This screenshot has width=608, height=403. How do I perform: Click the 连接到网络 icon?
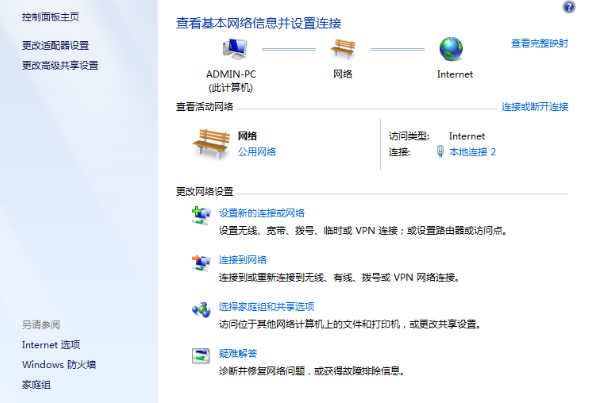201,261
